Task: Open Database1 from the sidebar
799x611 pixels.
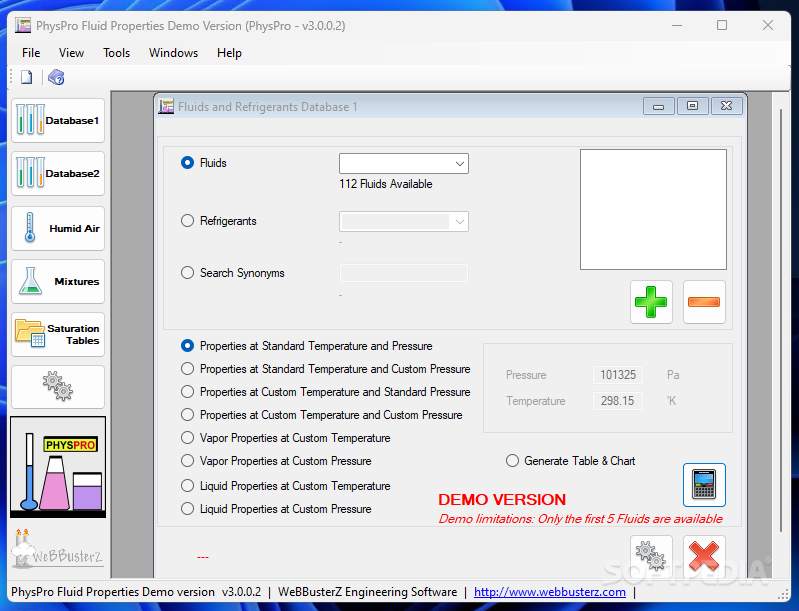Action: click(58, 121)
